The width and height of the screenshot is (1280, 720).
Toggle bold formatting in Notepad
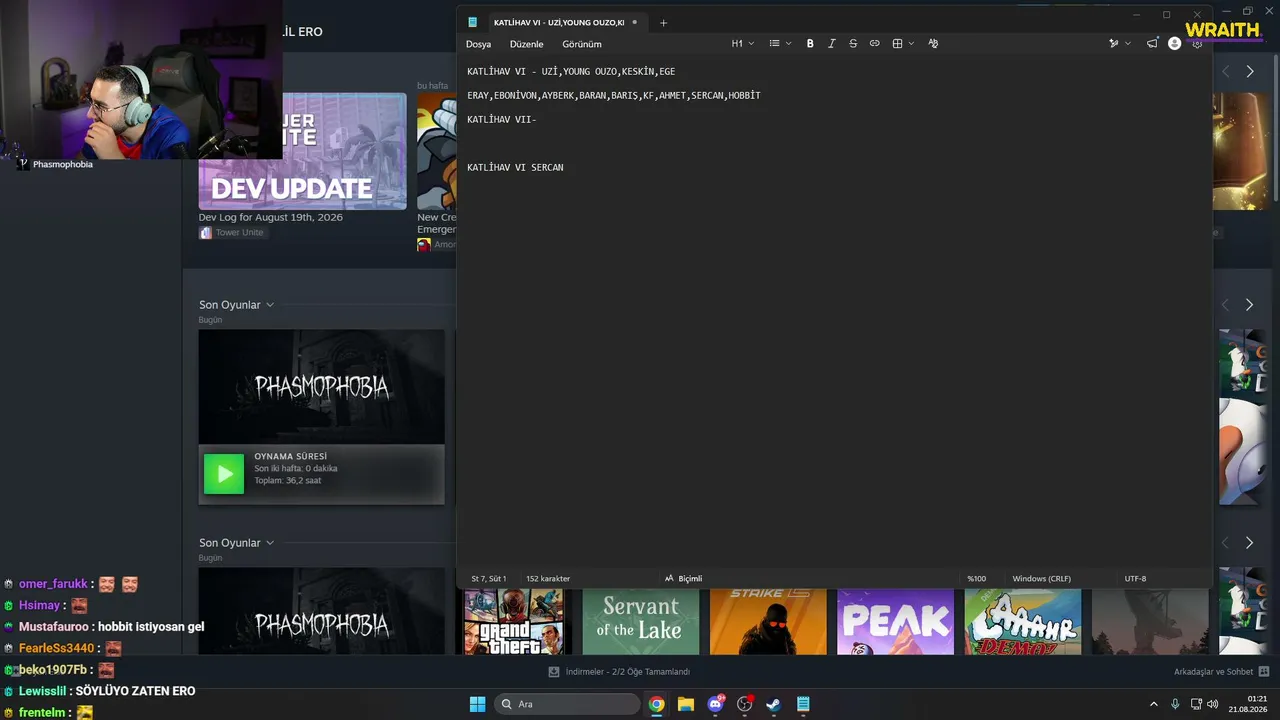pos(810,44)
